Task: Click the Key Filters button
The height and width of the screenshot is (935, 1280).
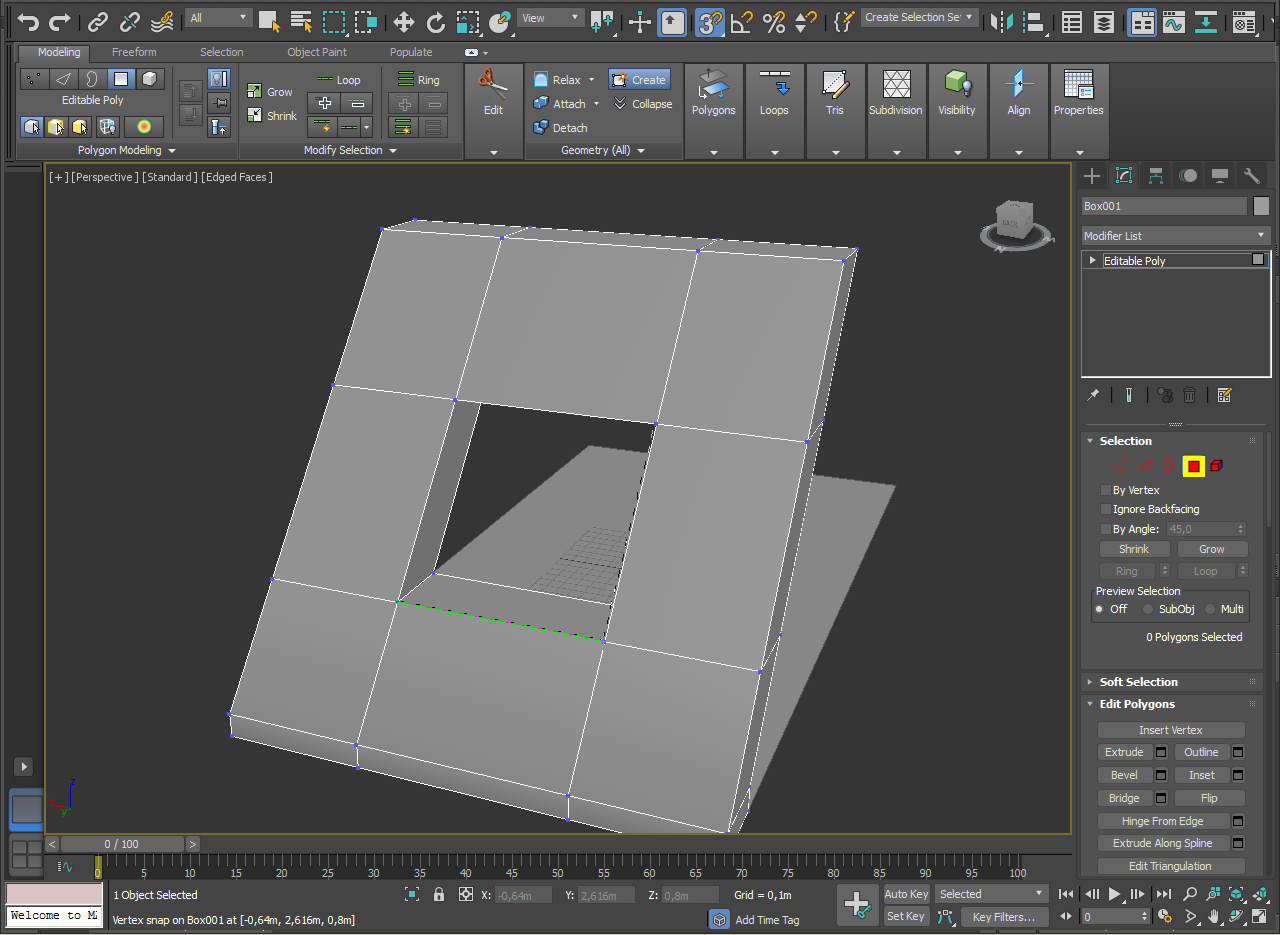Action: point(1004,916)
